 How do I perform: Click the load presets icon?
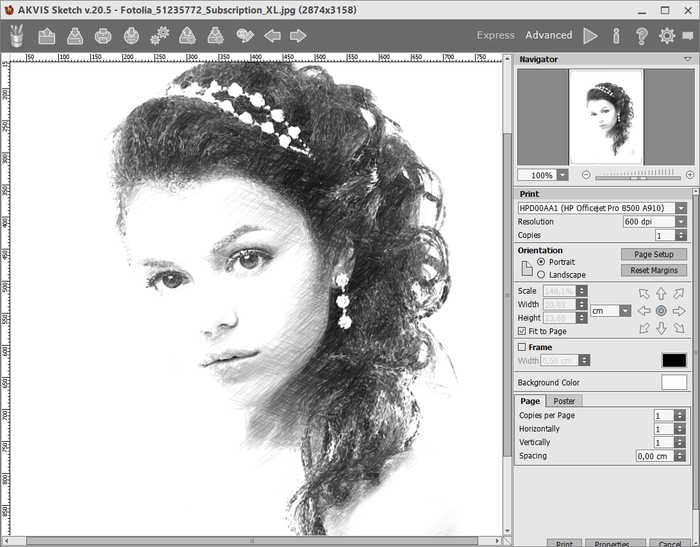[188, 36]
